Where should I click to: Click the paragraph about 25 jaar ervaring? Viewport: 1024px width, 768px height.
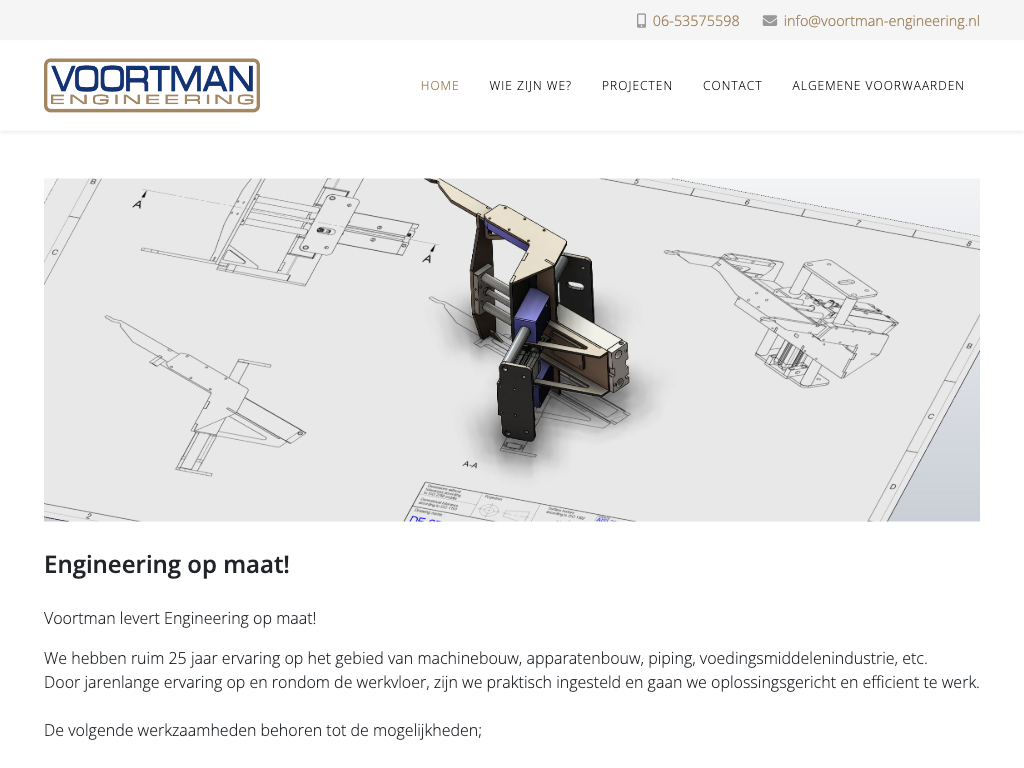point(485,659)
